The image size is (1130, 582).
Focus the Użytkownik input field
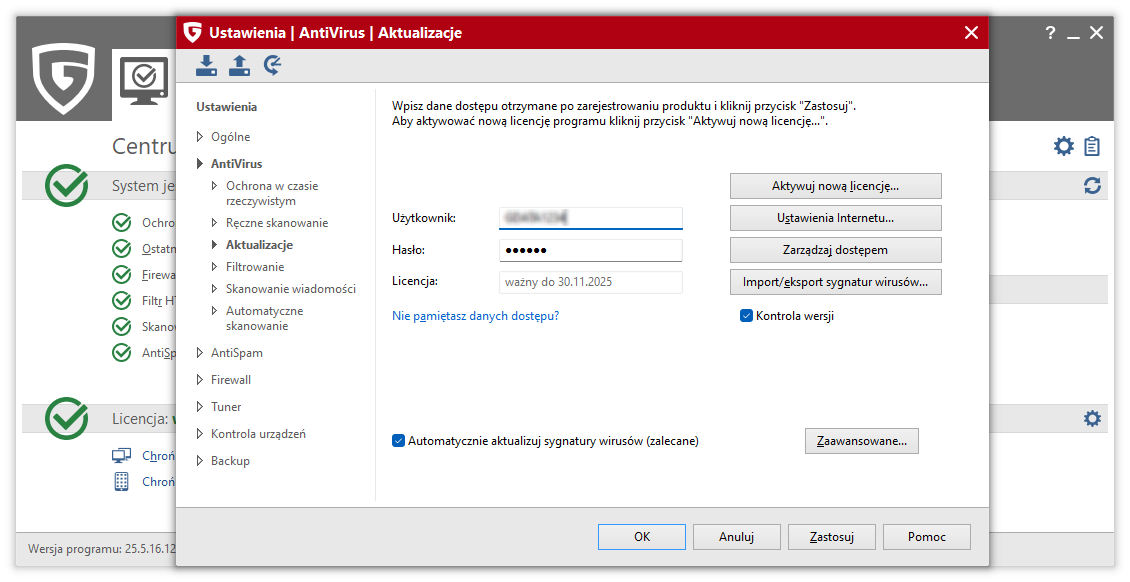tap(590, 218)
